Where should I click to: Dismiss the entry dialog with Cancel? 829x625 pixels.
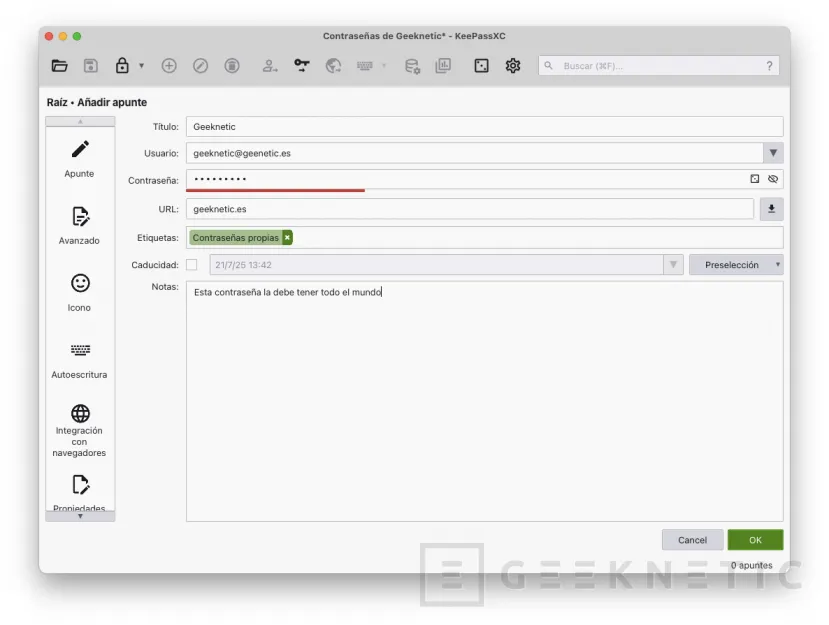pyautogui.click(x=692, y=539)
